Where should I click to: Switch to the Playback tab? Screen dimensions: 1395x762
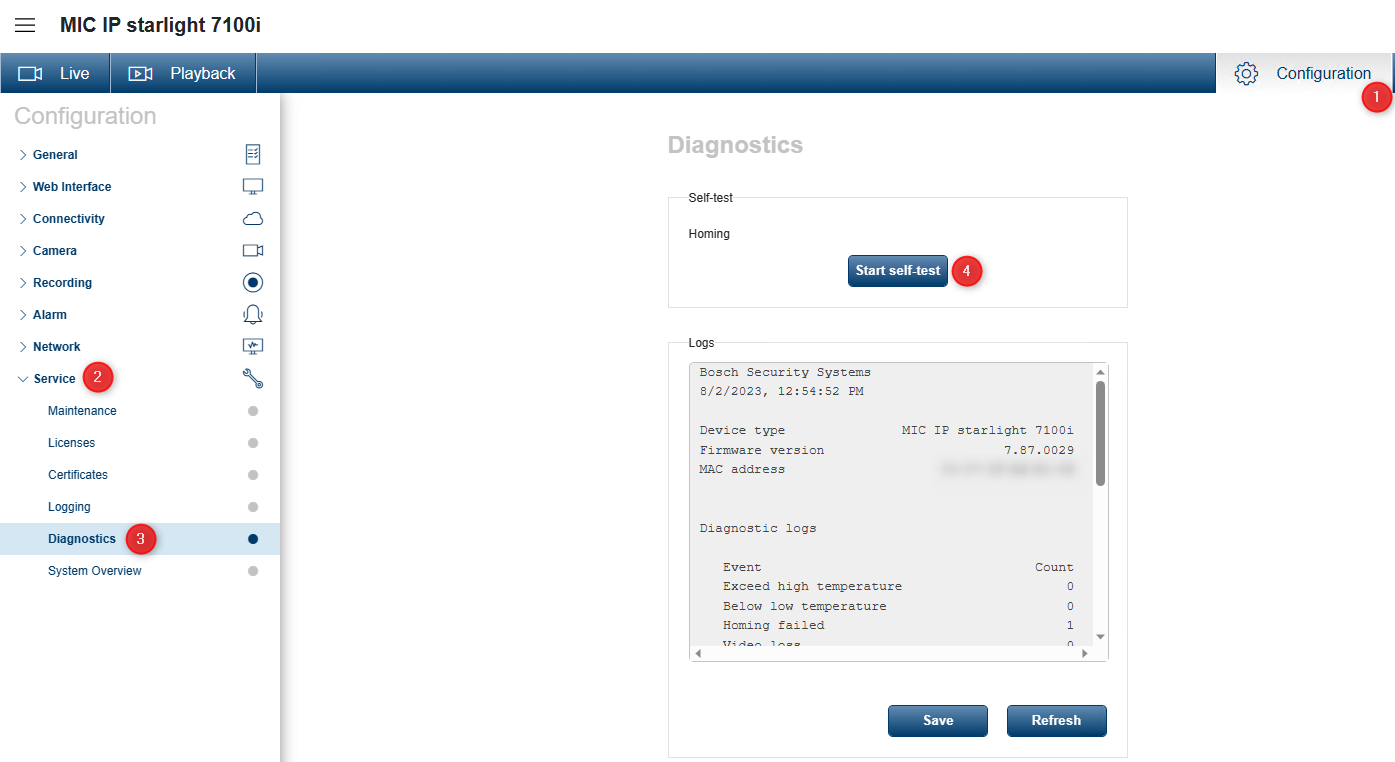pos(183,73)
